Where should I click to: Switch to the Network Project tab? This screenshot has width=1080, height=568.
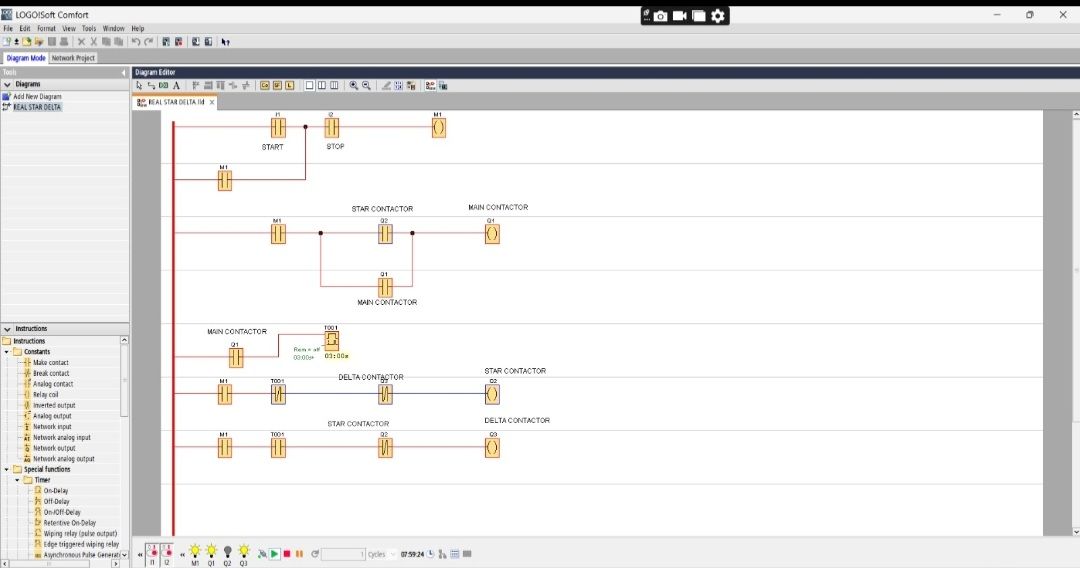click(73, 58)
